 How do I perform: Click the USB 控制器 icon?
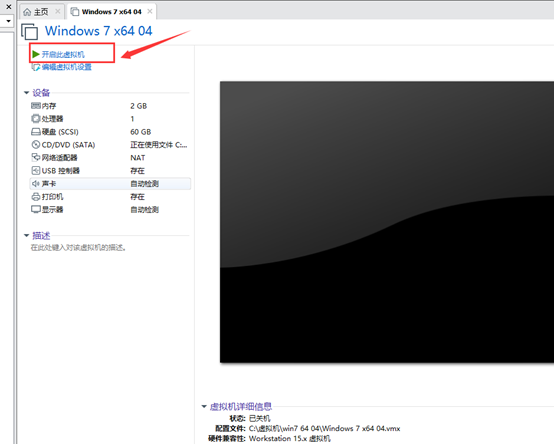(36, 171)
